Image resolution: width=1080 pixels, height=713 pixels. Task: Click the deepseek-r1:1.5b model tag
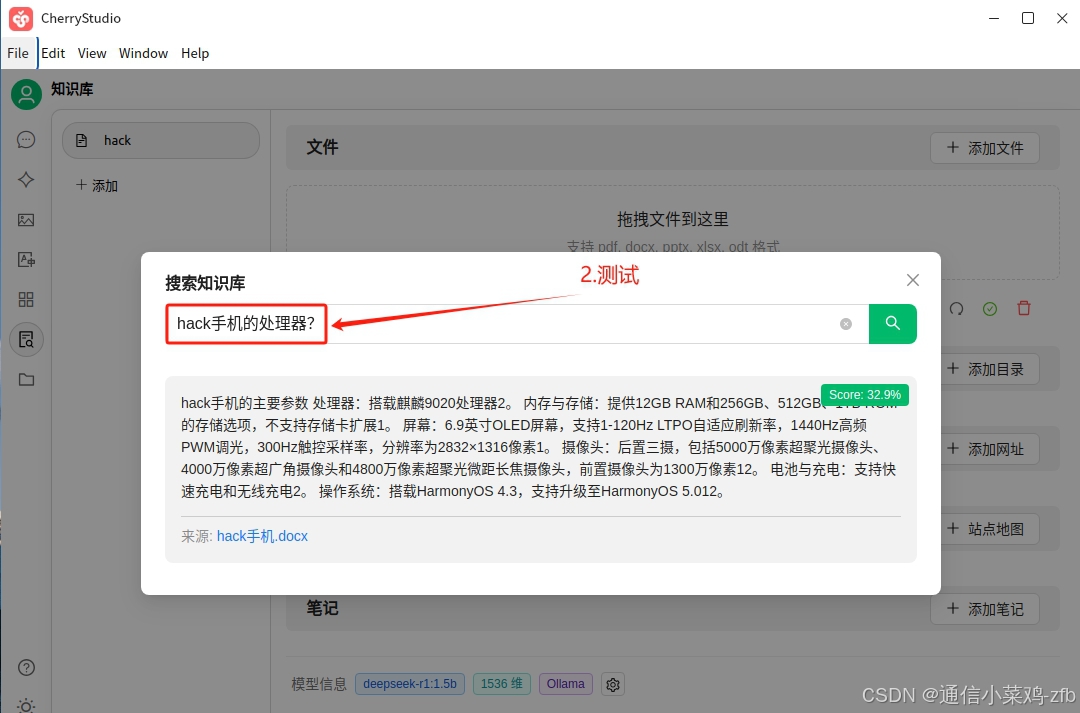[410, 684]
